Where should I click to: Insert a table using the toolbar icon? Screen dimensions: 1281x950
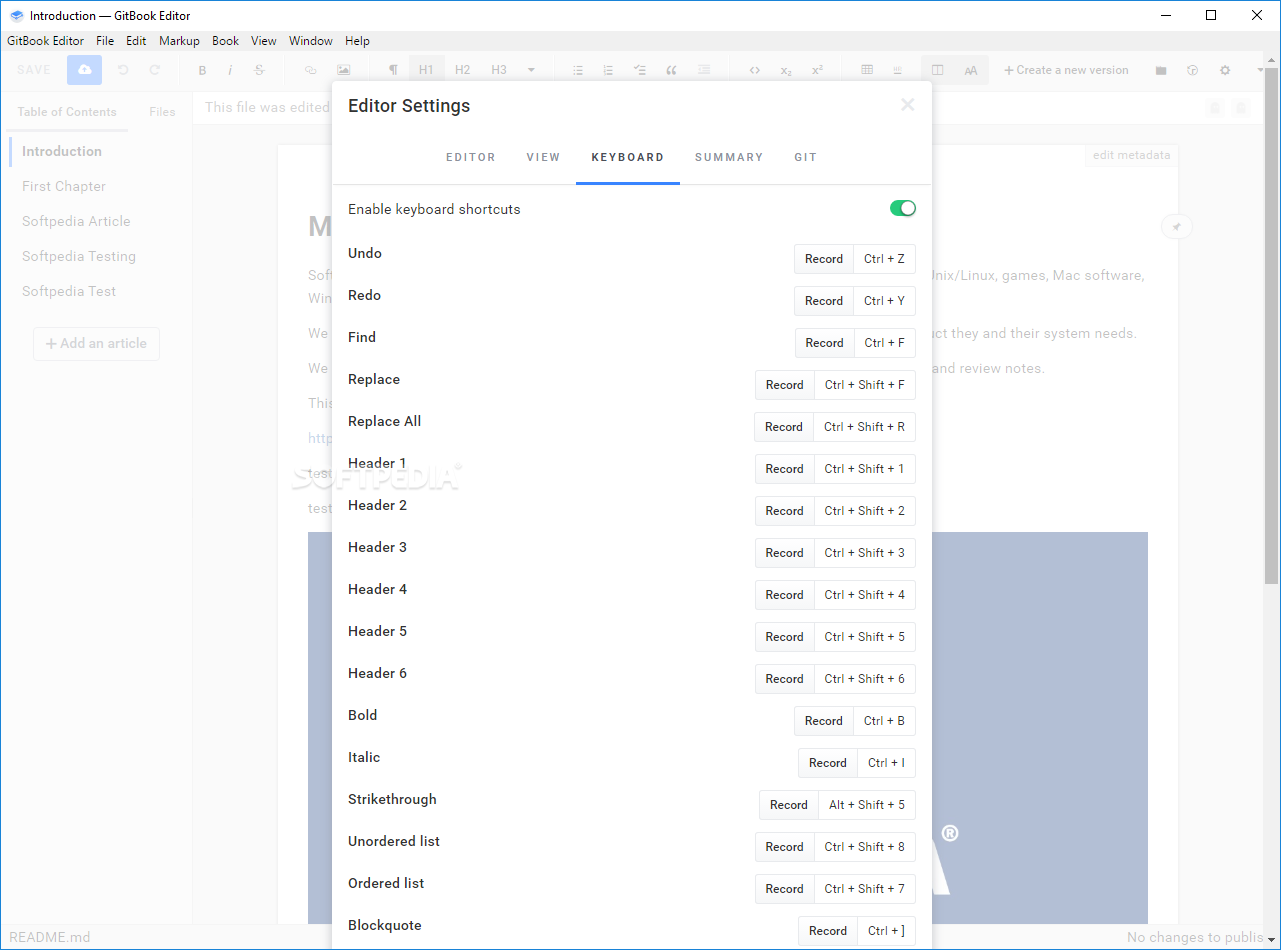coord(867,70)
